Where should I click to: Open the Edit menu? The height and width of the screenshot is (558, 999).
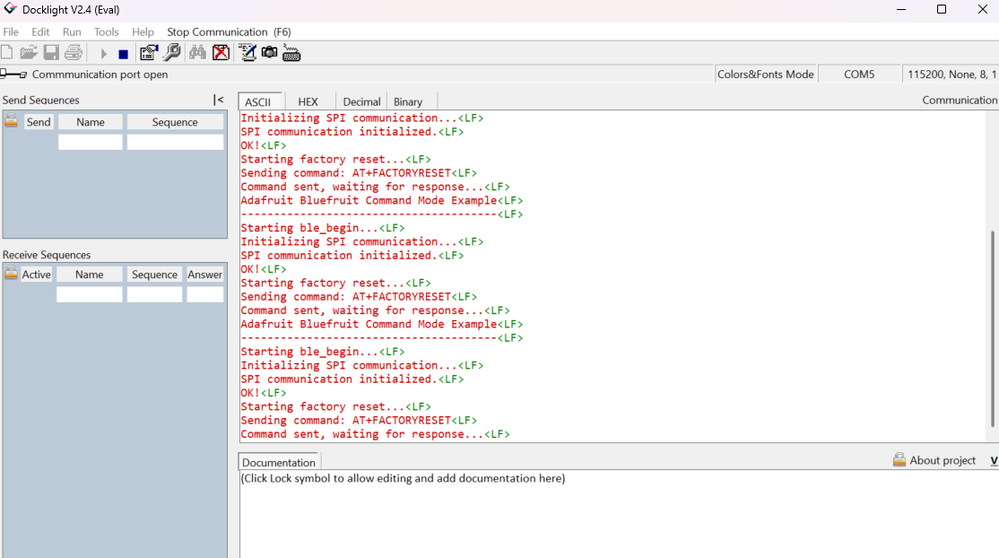pyautogui.click(x=40, y=32)
